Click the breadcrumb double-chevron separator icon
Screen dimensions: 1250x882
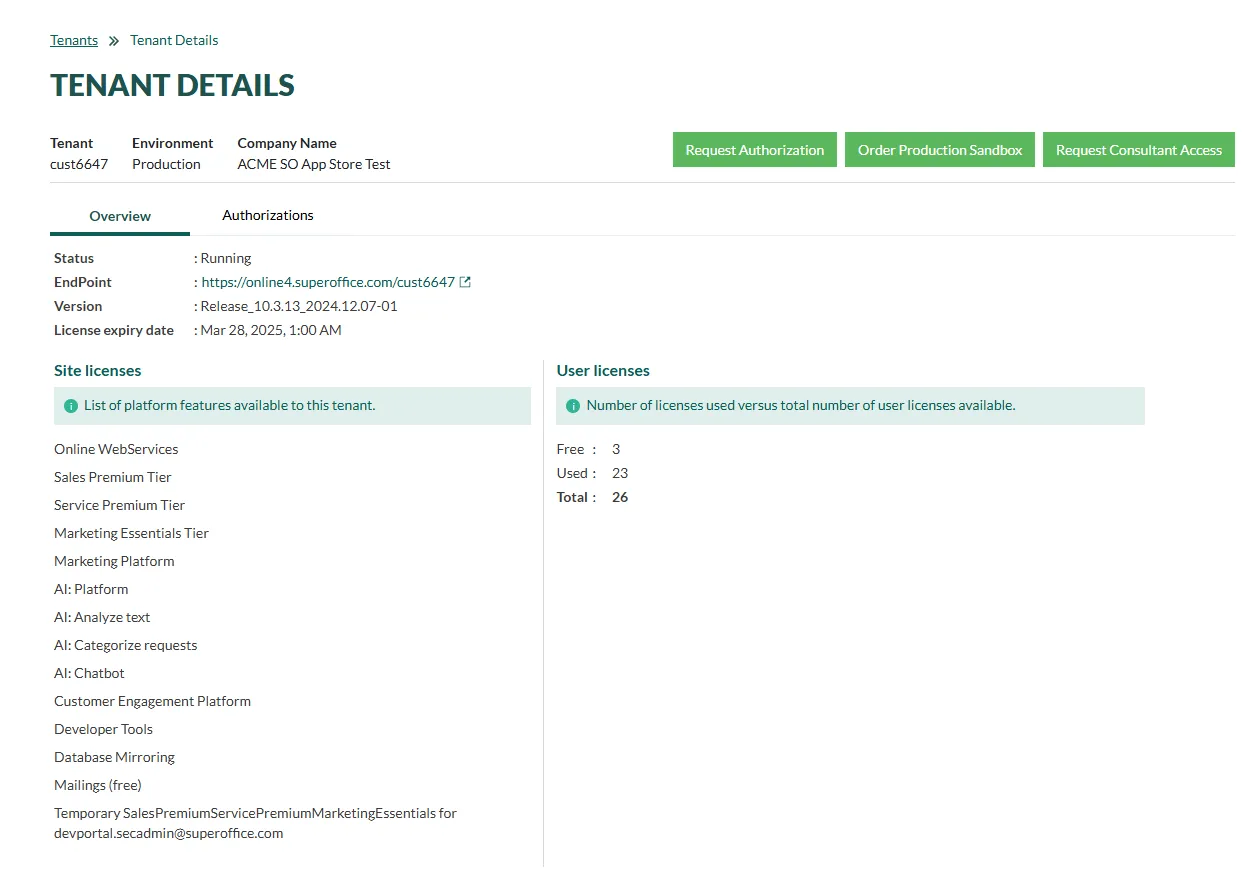click(x=114, y=41)
